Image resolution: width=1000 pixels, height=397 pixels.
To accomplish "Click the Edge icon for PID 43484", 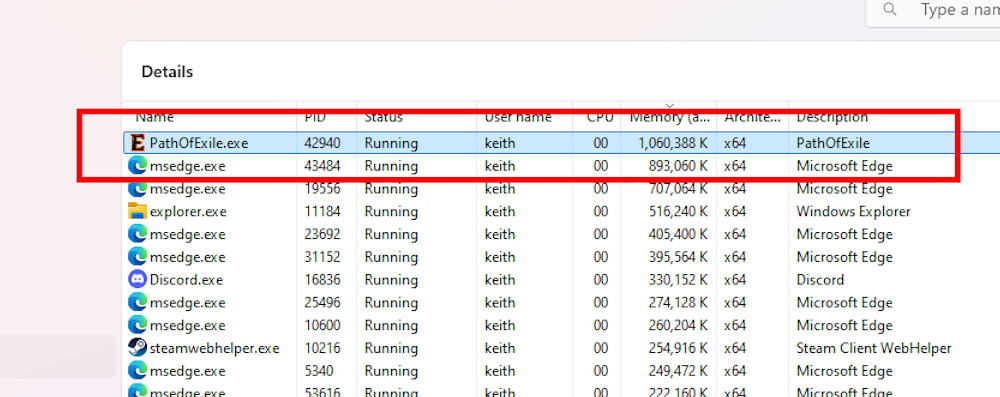I will tap(137, 166).
